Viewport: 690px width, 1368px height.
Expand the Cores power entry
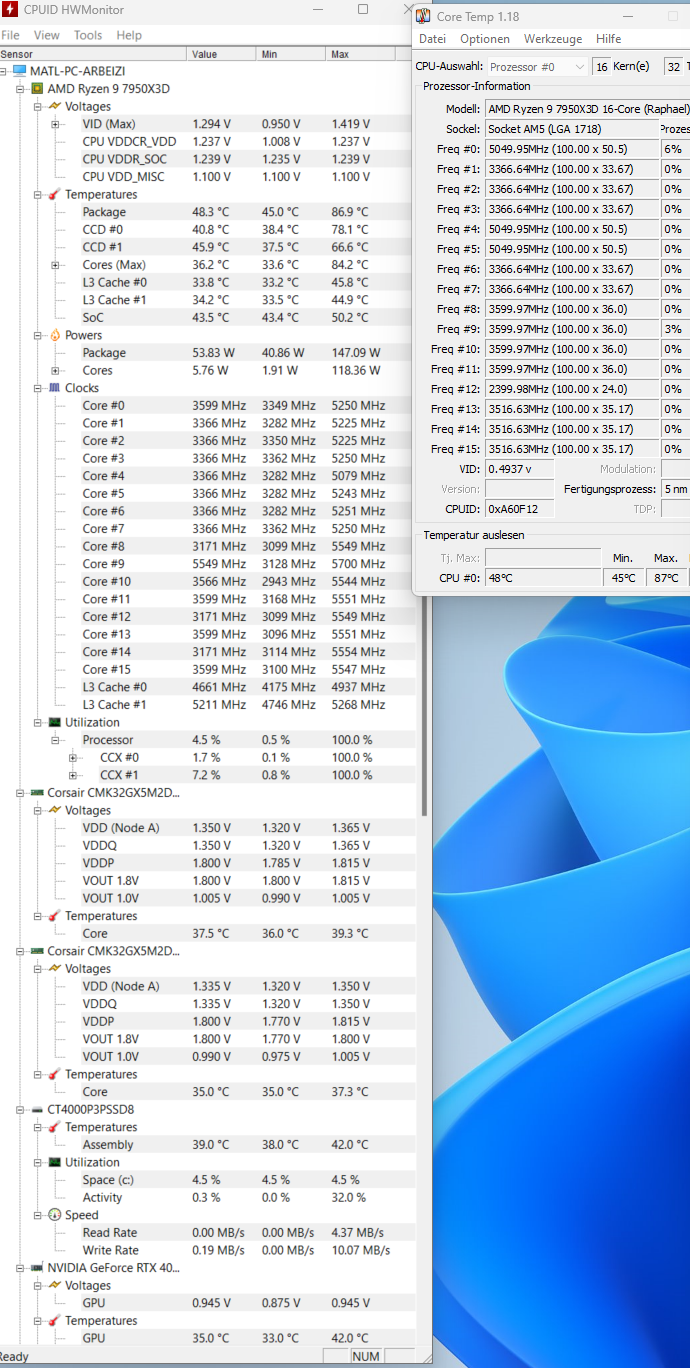[x=56, y=370]
